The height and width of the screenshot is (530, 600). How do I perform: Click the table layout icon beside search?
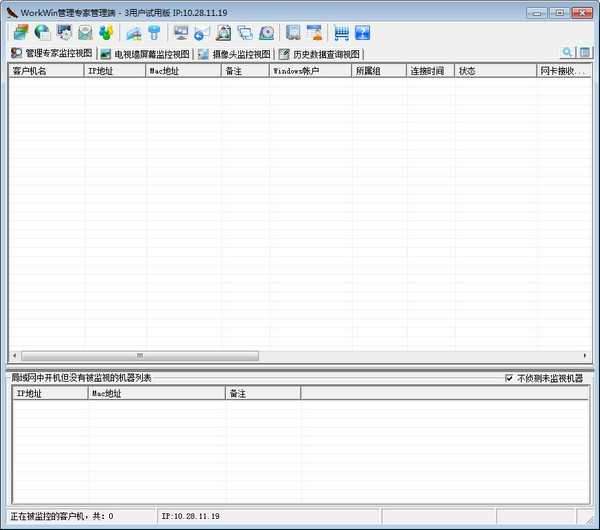(x=584, y=52)
